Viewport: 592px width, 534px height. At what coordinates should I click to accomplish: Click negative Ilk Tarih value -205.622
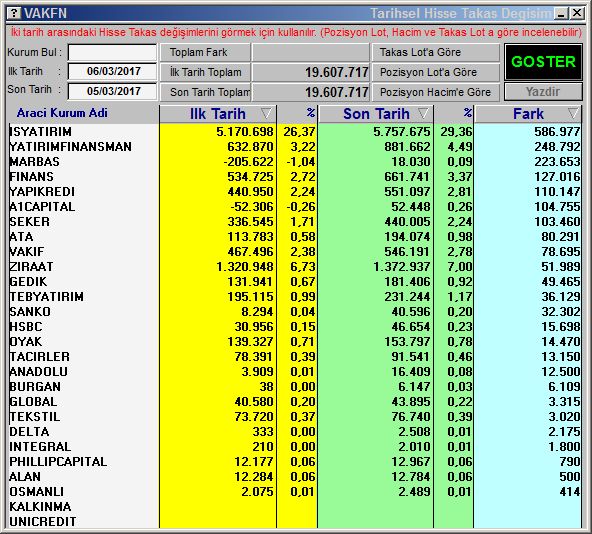[248, 162]
